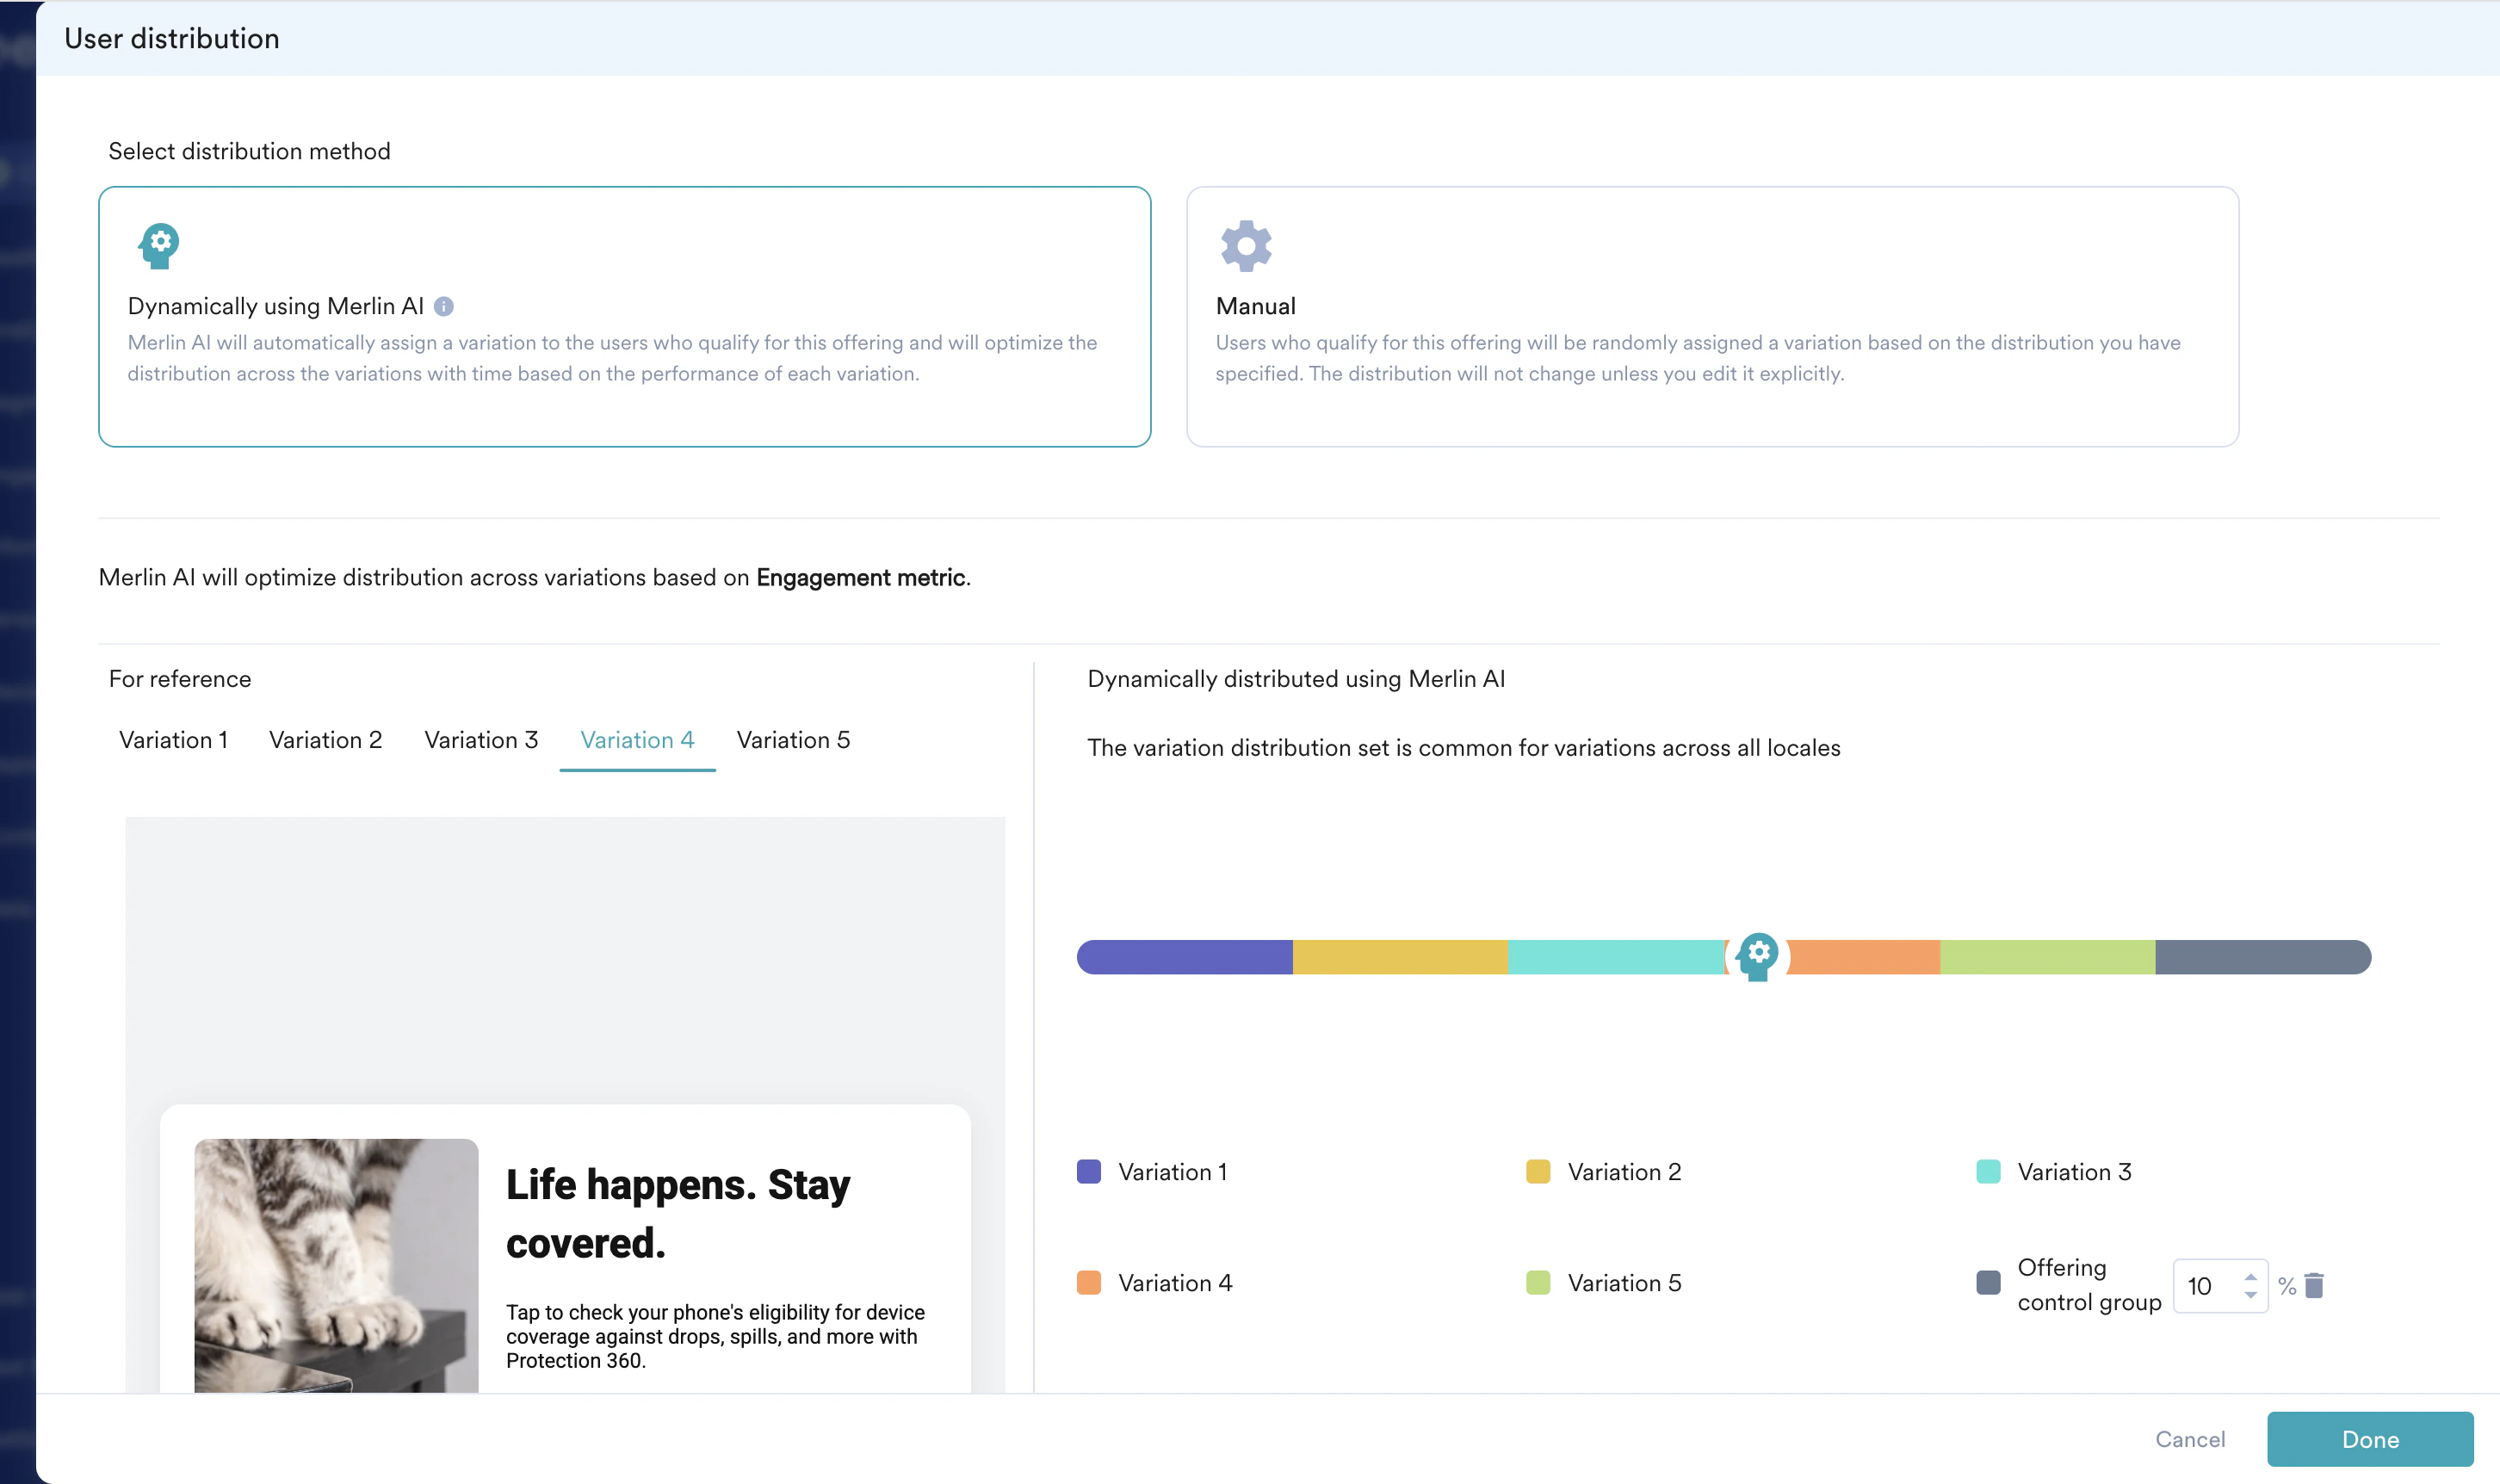This screenshot has width=2500, height=1484.
Task: Decrease control group percentage with down arrow
Action: [2250, 1295]
